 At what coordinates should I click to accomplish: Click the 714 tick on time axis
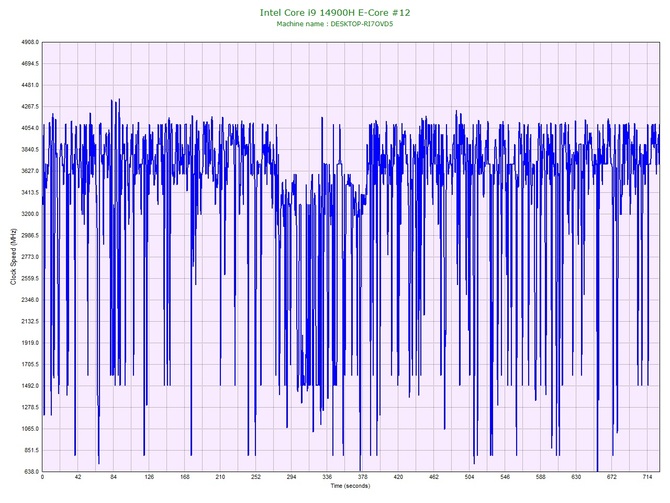(x=647, y=477)
